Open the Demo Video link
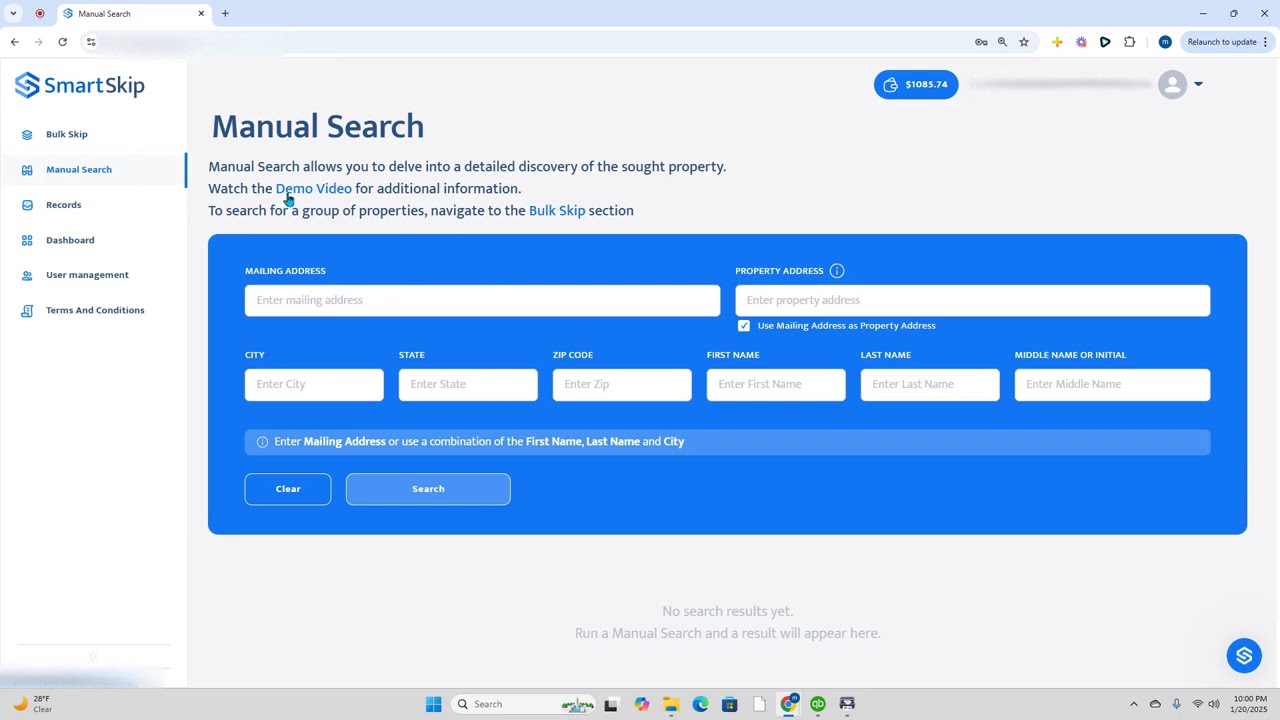Screen dimensions: 1280x720 pyautogui.click(x=314, y=189)
